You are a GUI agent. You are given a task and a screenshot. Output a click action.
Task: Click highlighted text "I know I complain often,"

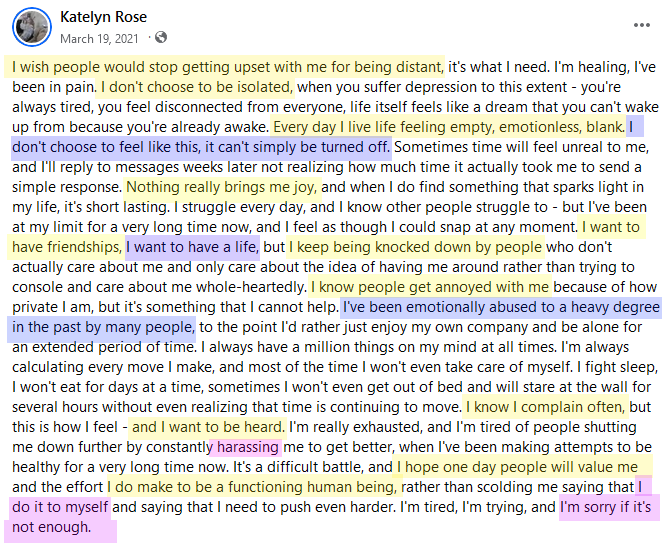pyautogui.click(x=545, y=407)
